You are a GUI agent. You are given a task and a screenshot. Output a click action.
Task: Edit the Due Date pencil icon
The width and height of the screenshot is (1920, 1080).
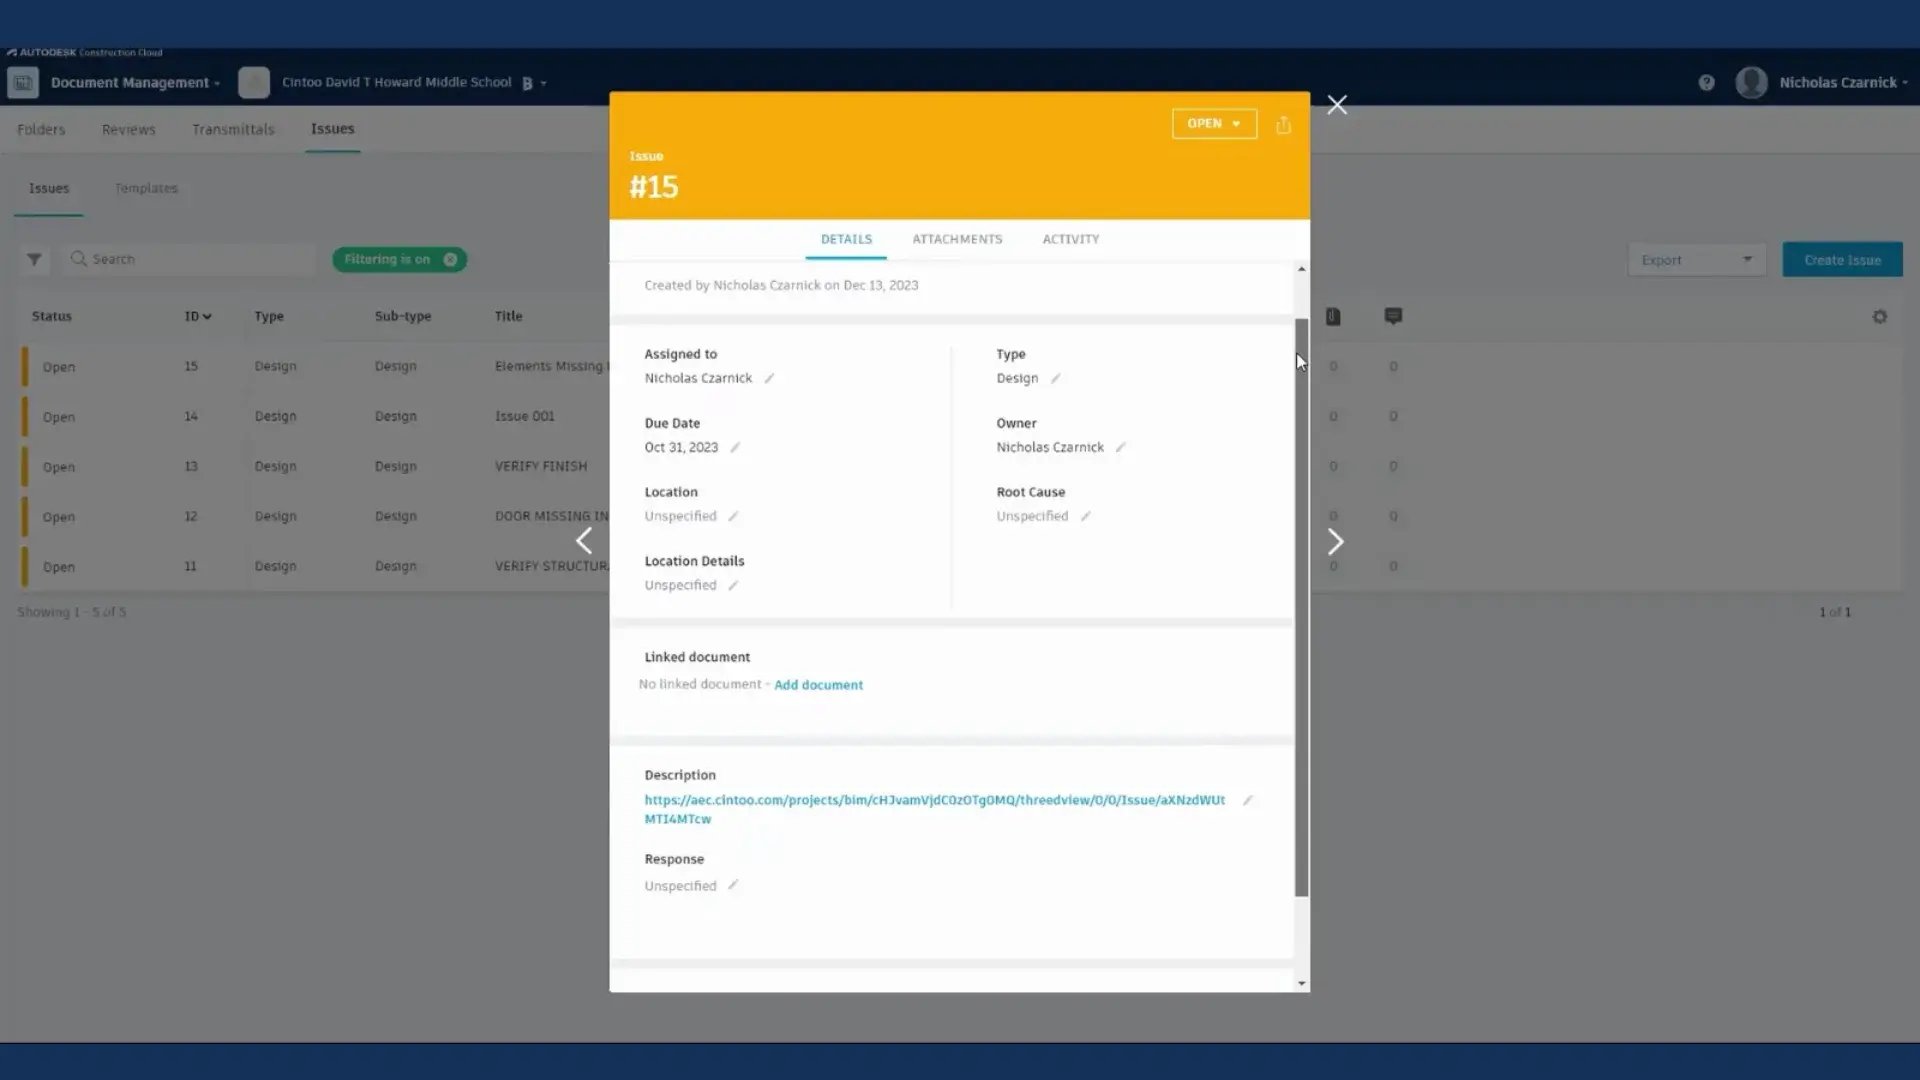point(735,448)
